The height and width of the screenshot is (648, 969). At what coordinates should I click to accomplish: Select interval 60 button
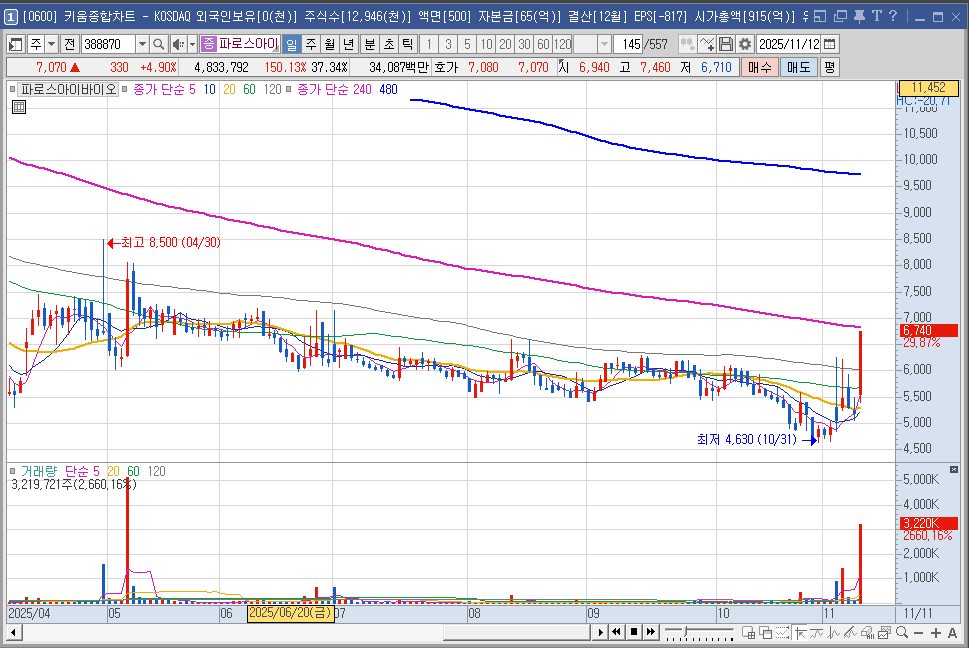click(x=543, y=44)
